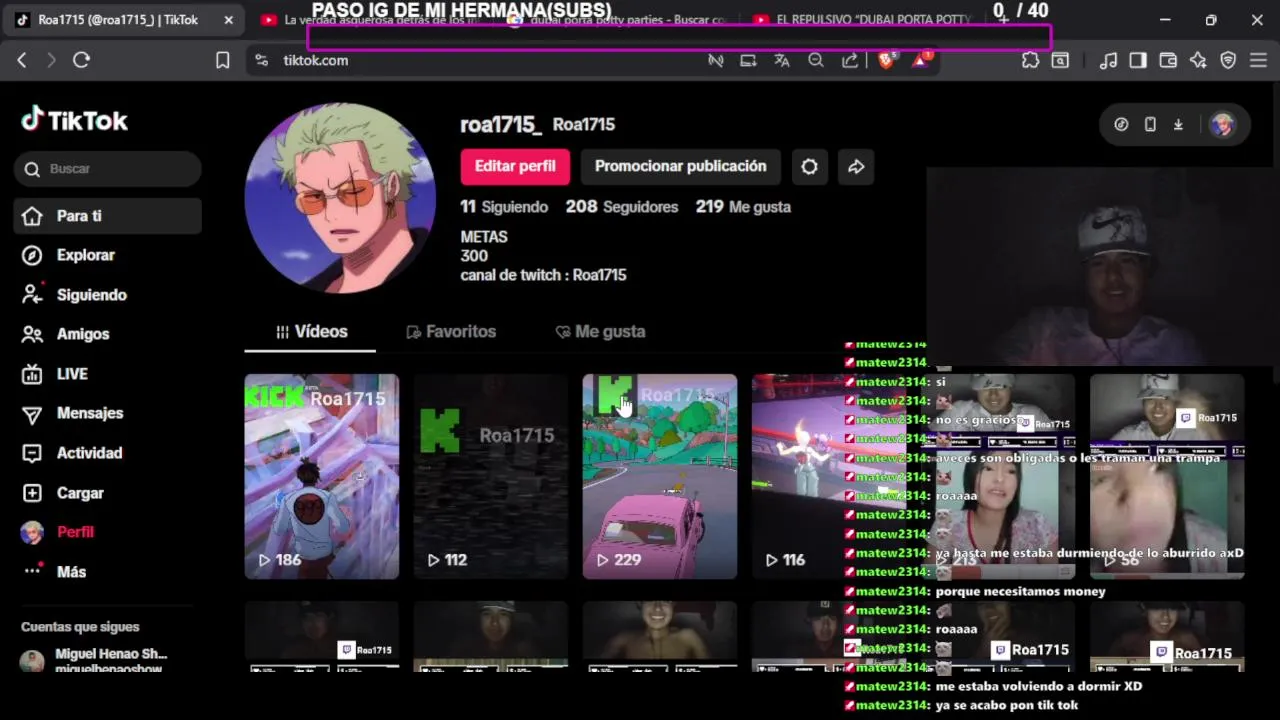Click the share profile arrow icon
This screenshot has width=1280, height=720.
click(x=856, y=167)
